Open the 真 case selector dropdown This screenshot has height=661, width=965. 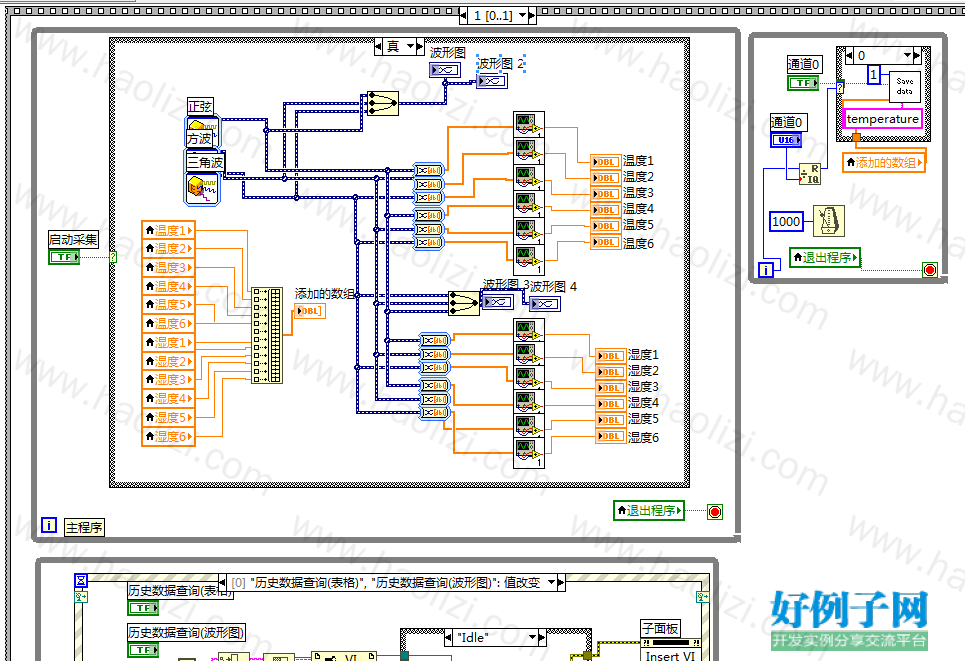pos(411,46)
